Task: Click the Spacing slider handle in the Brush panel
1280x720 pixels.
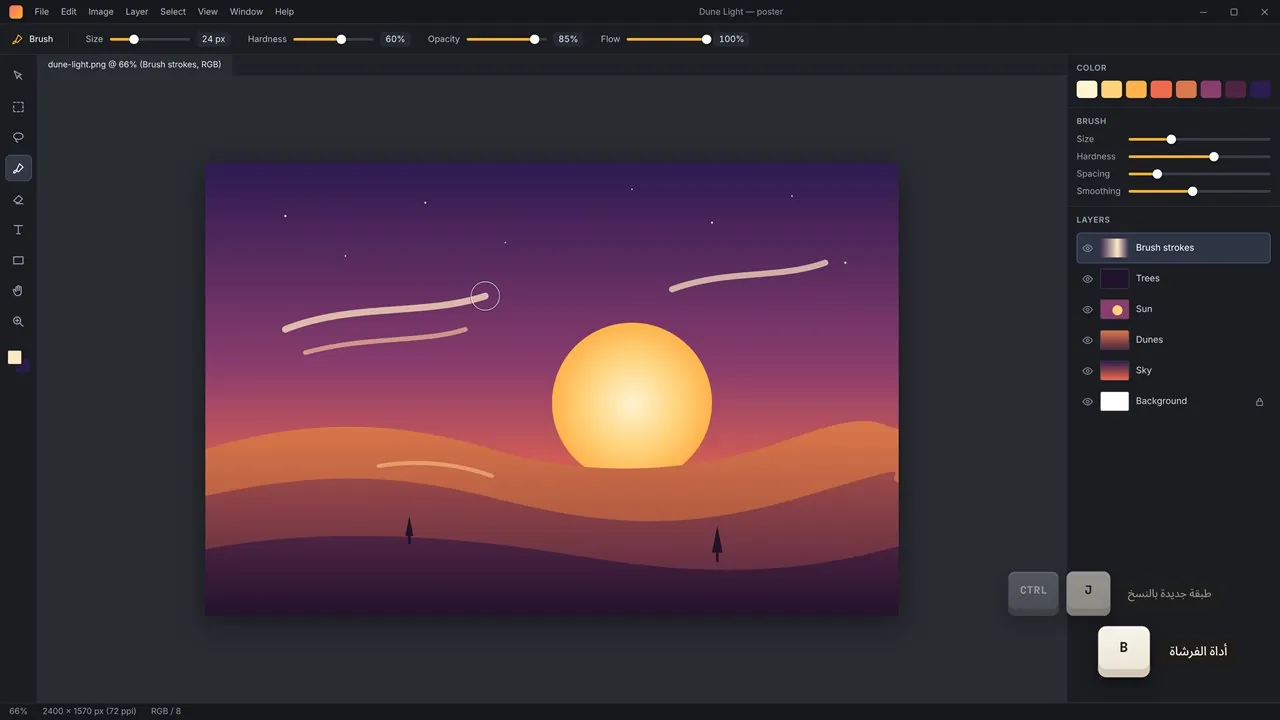Action: [x=1157, y=174]
